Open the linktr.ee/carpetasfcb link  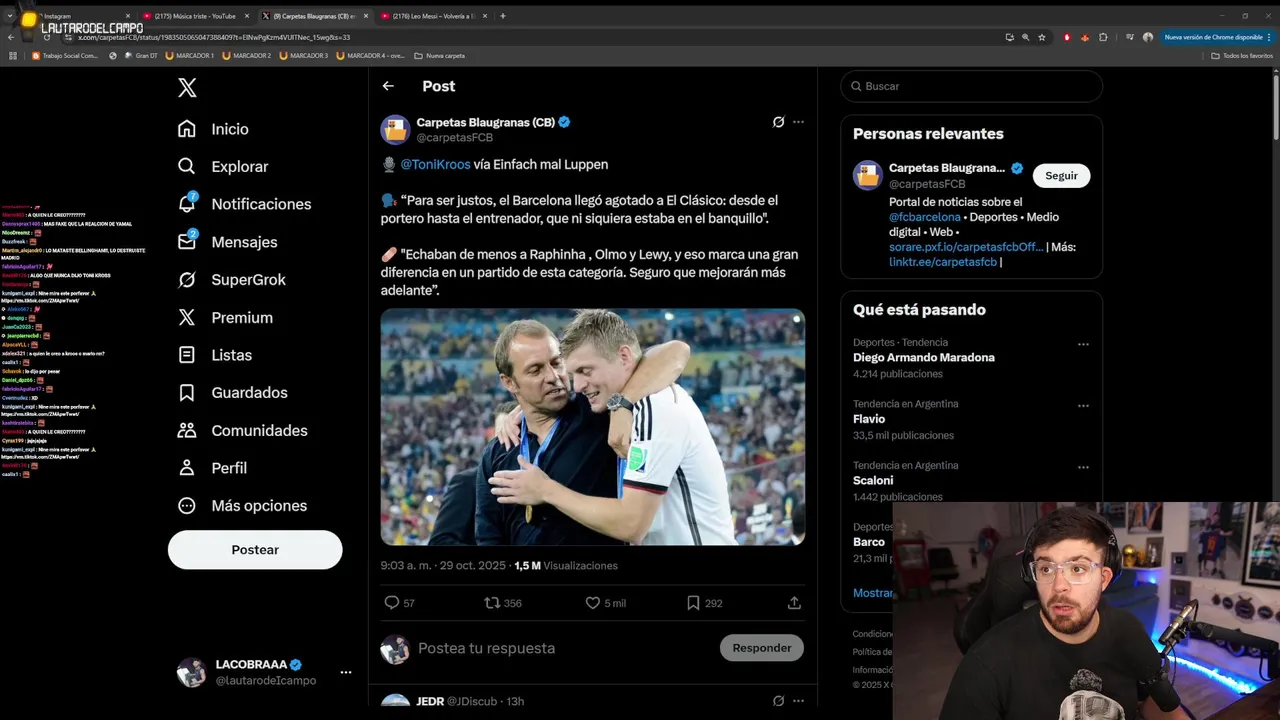point(943,262)
